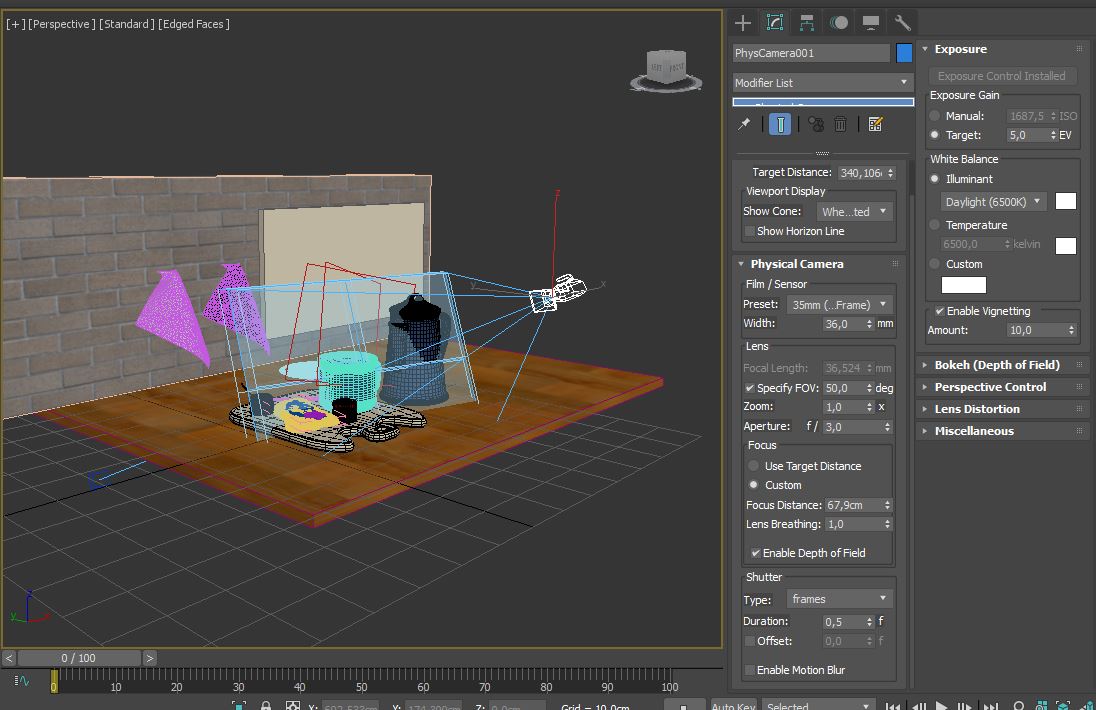Open the Motion panel tab
The image size is (1096, 710).
[839, 22]
